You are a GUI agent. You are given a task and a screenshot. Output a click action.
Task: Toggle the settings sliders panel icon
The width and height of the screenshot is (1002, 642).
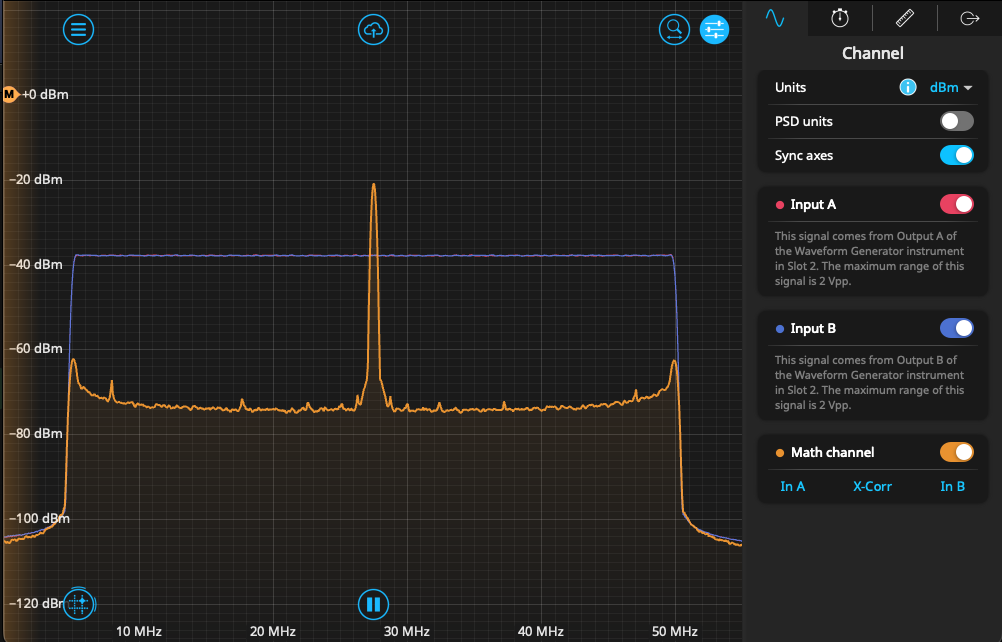tap(714, 29)
